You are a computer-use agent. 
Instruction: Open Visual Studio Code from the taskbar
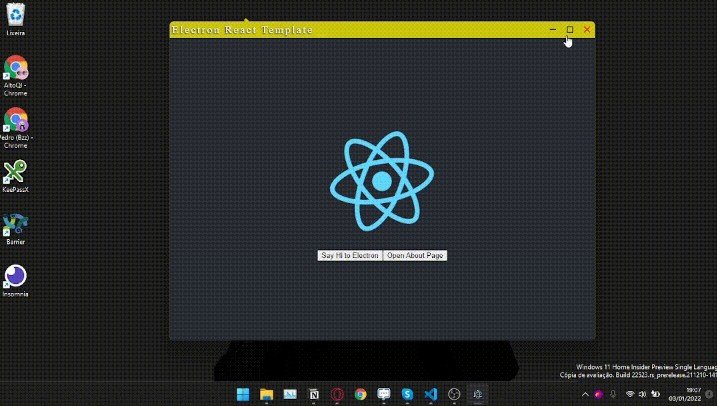click(431, 394)
